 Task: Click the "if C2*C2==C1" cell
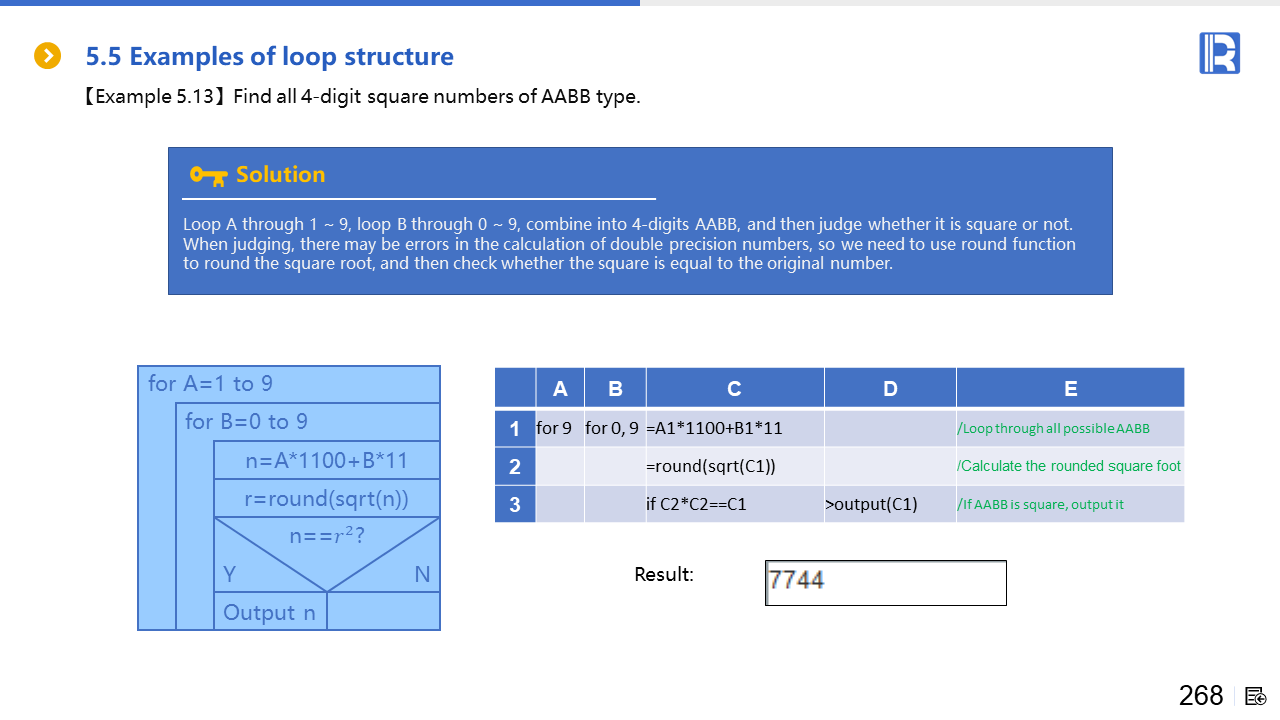tap(734, 504)
